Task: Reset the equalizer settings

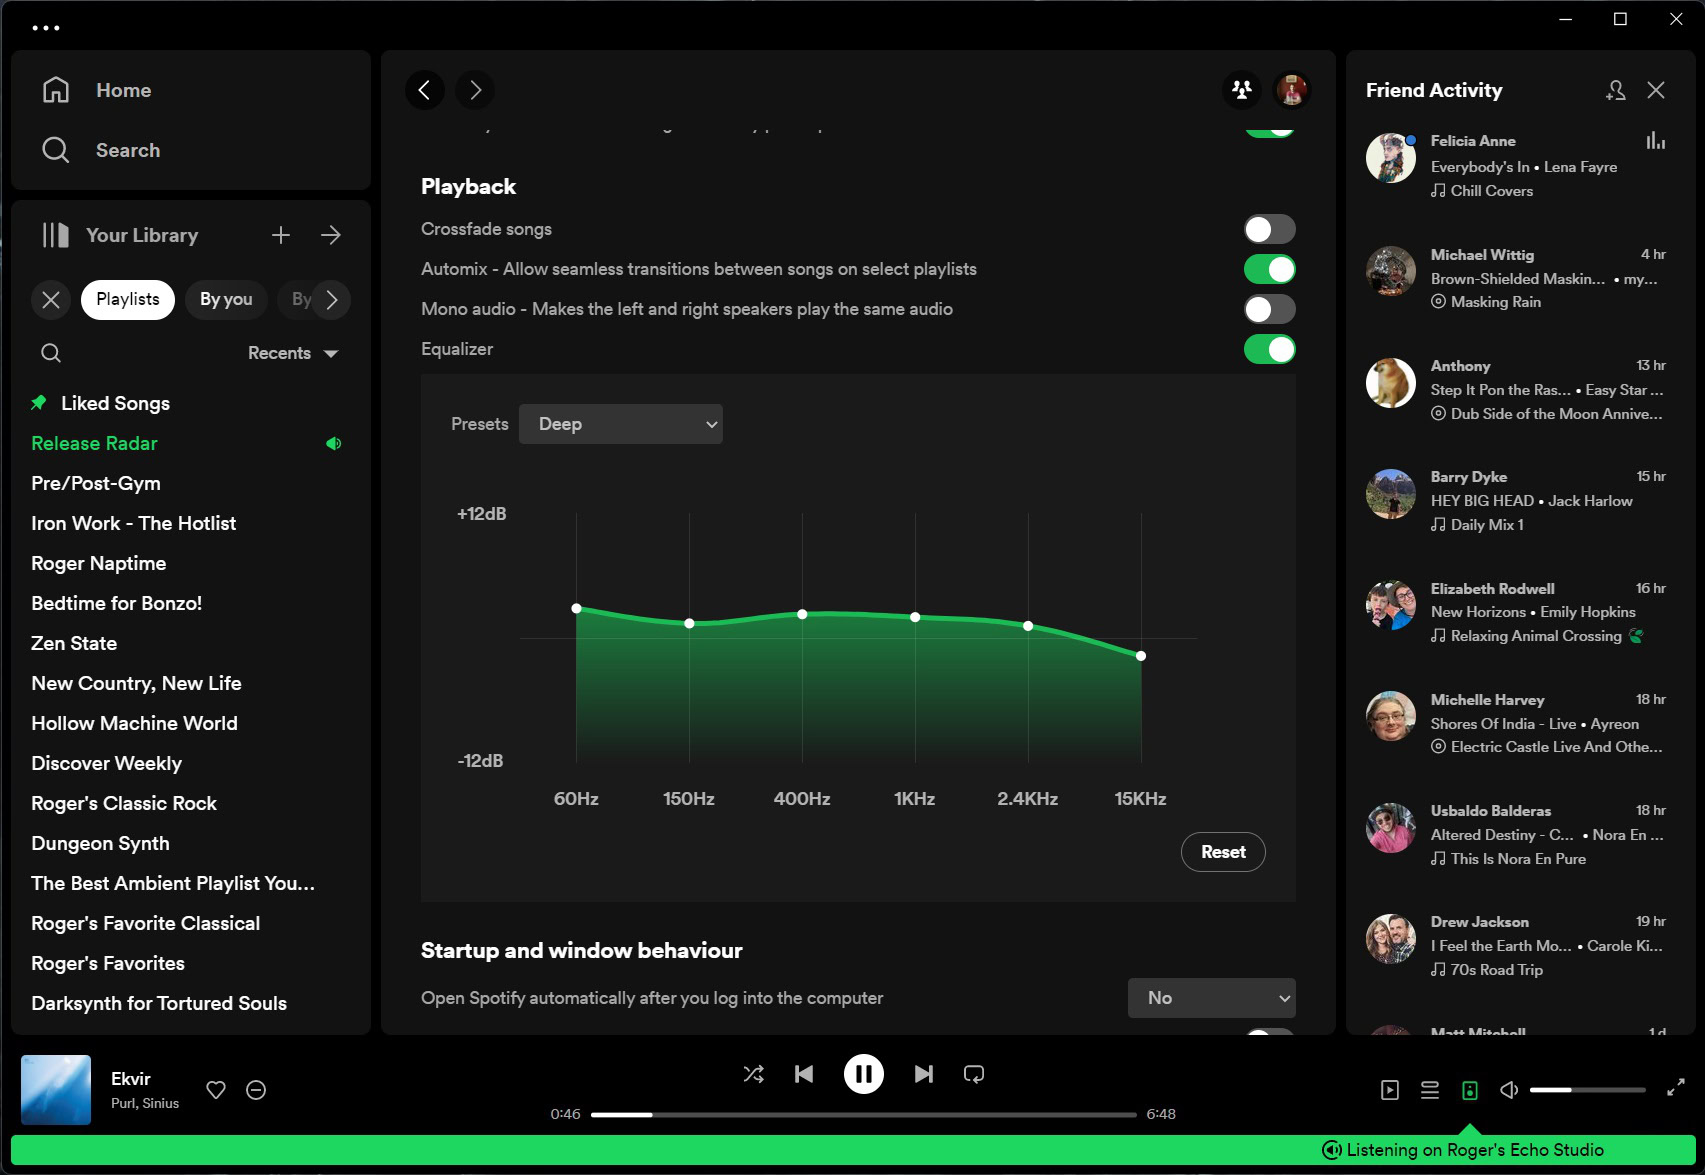Action: [x=1224, y=852]
